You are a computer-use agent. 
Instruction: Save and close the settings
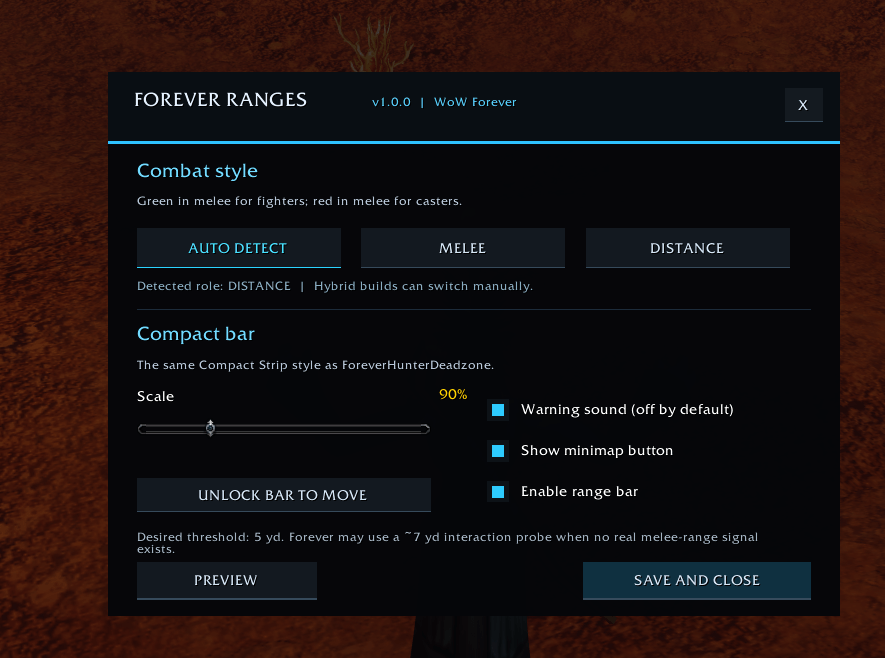click(696, 580)
